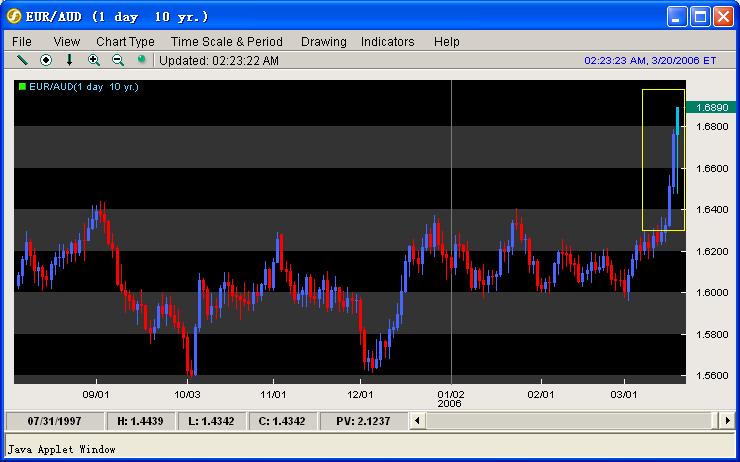Click the 12/01 date axis label
The height and width of the screenshot is (462, 740).
tap(360, 394)
